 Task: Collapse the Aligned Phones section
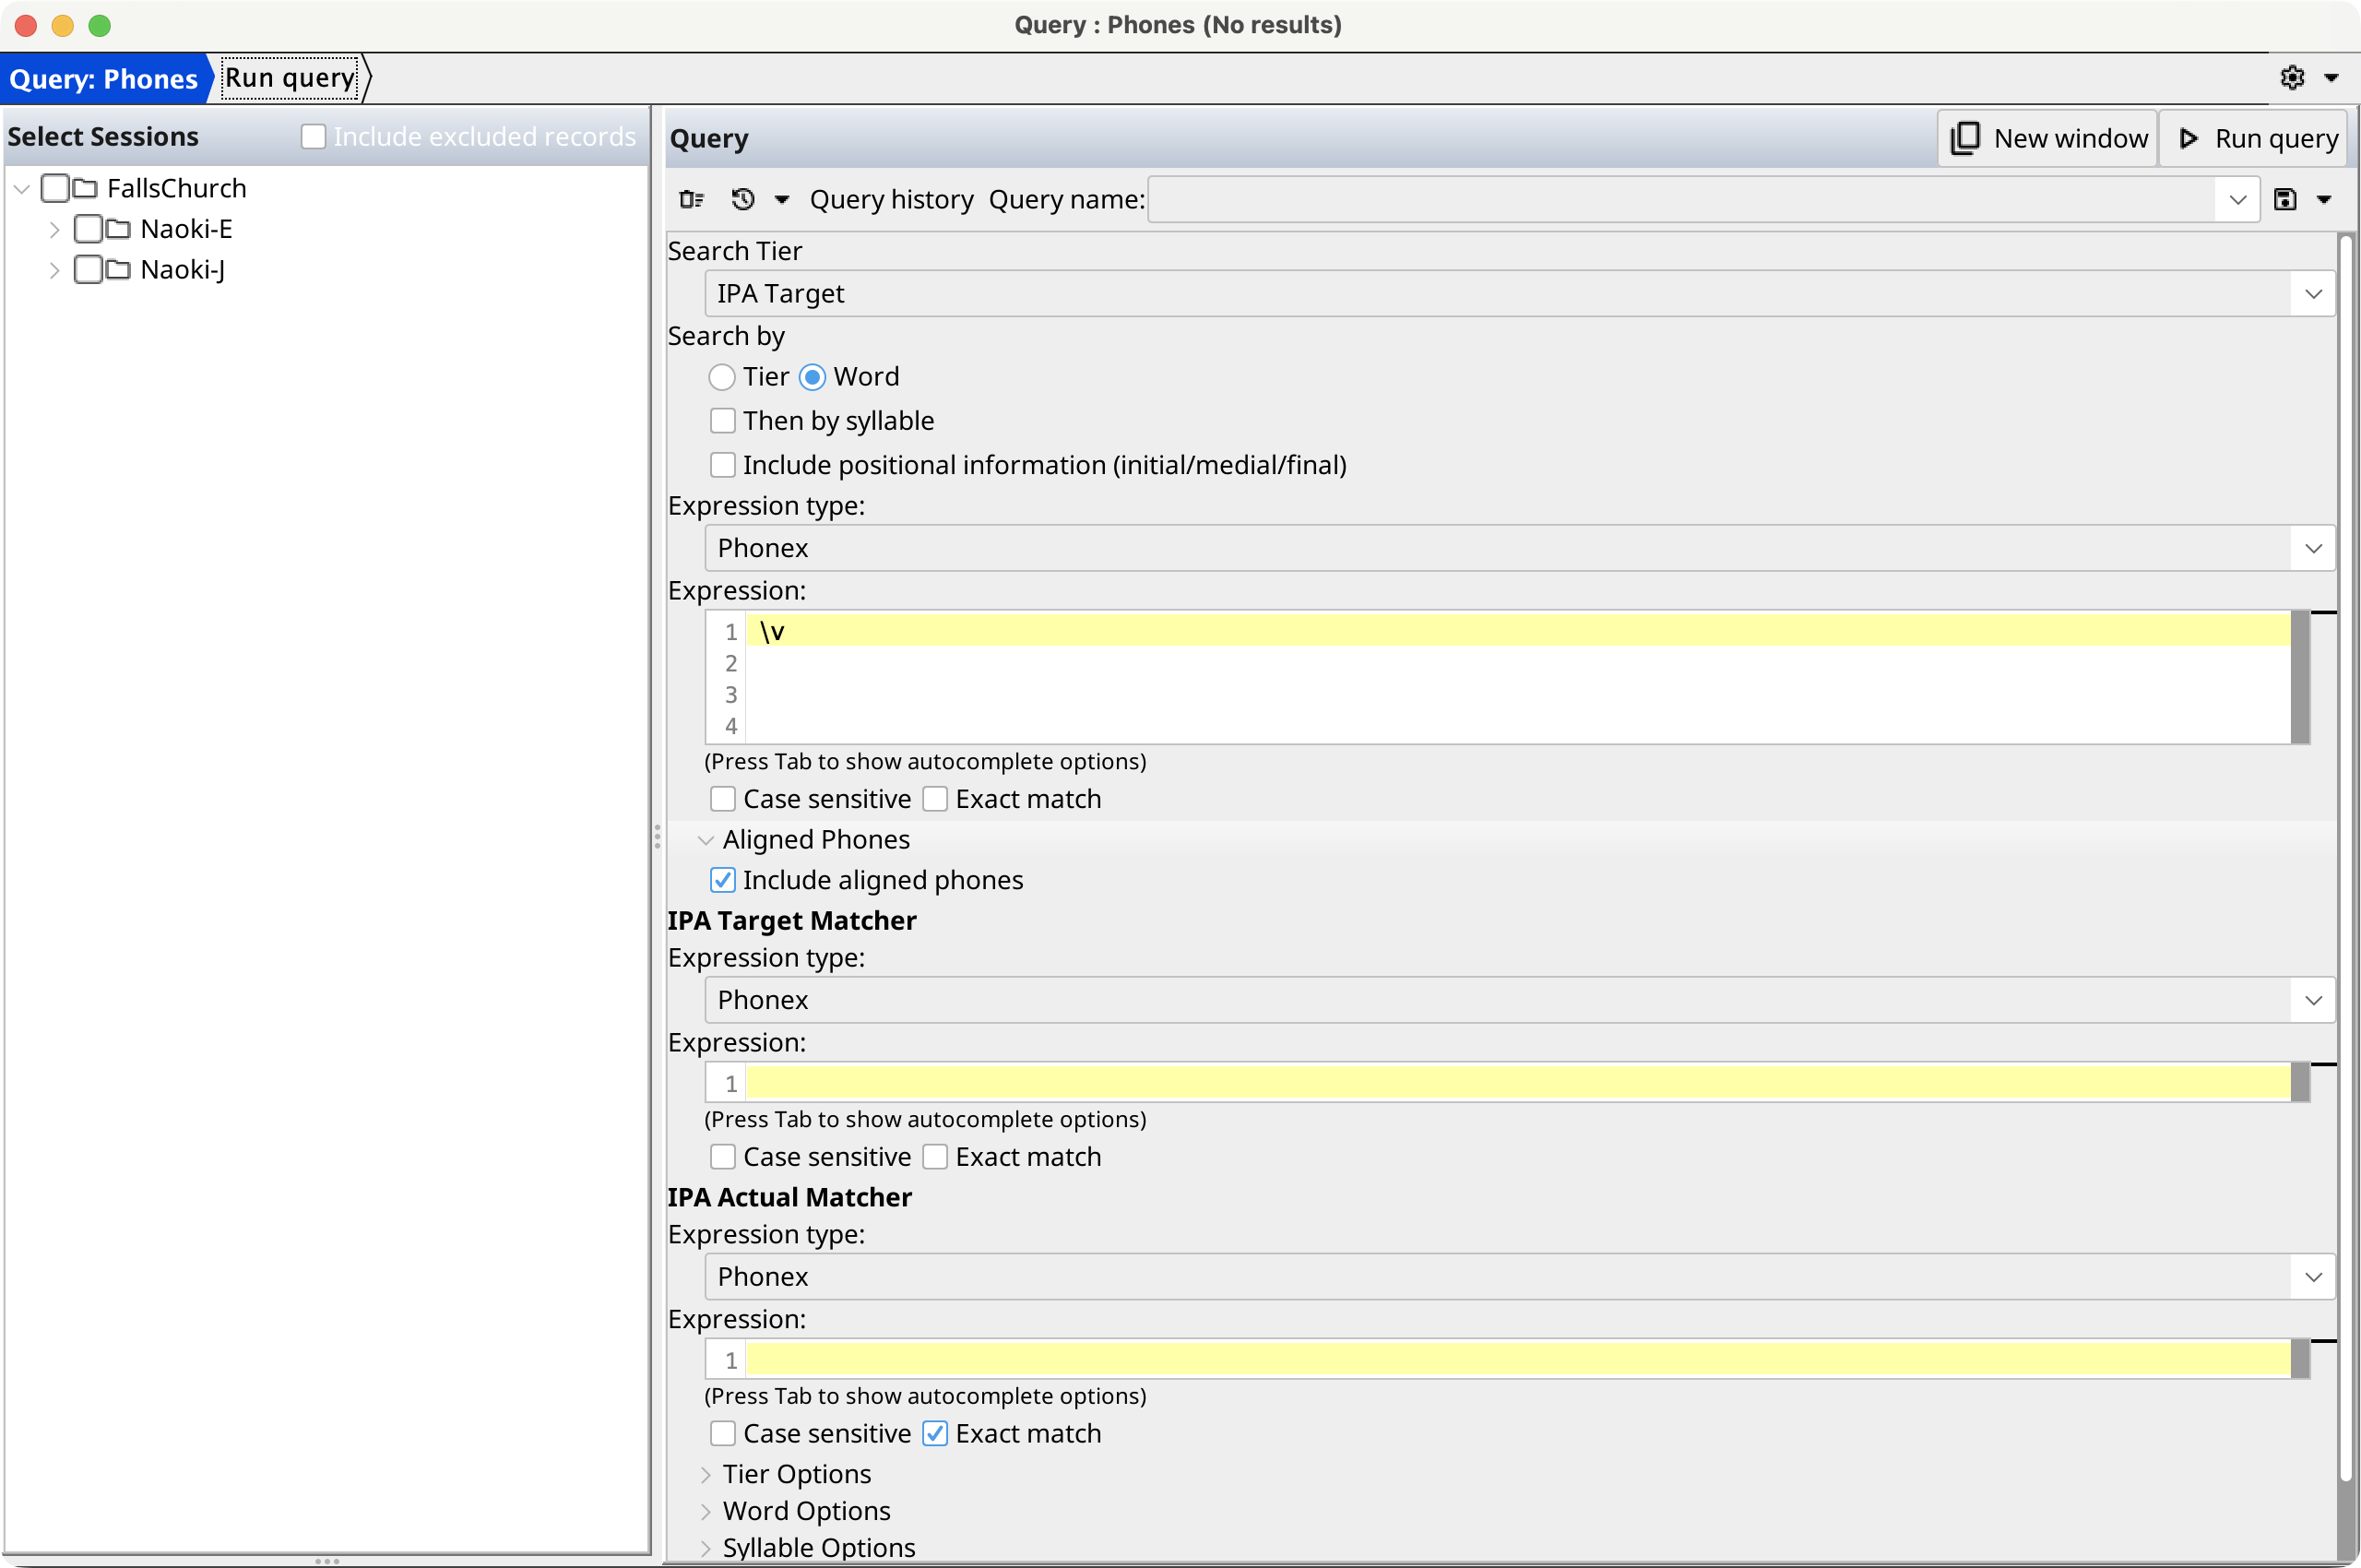pos(705,840)
